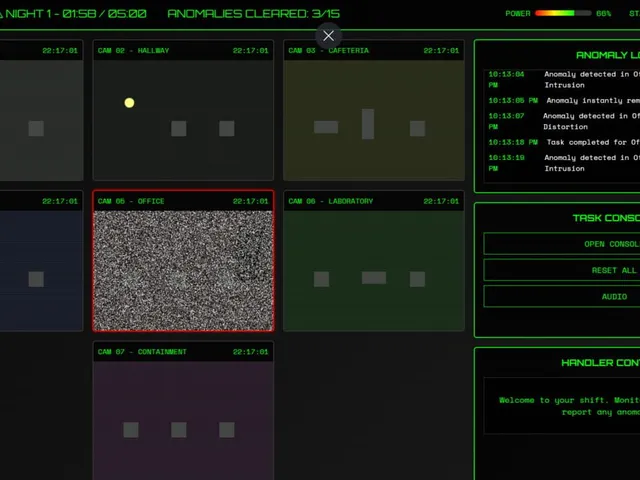Select the static CAM 05 Office feed
Viewport: 640px width, 480px height.
click(183, 260)
